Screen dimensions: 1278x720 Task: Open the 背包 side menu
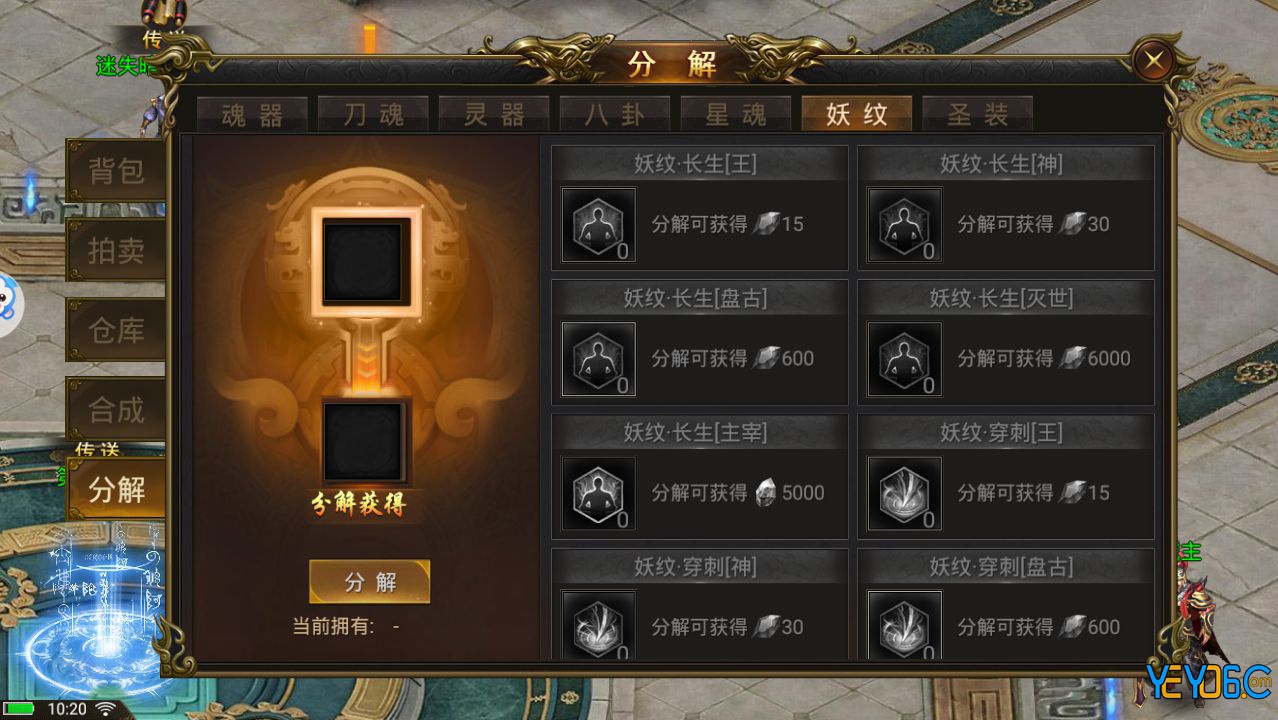click(116, 171)
